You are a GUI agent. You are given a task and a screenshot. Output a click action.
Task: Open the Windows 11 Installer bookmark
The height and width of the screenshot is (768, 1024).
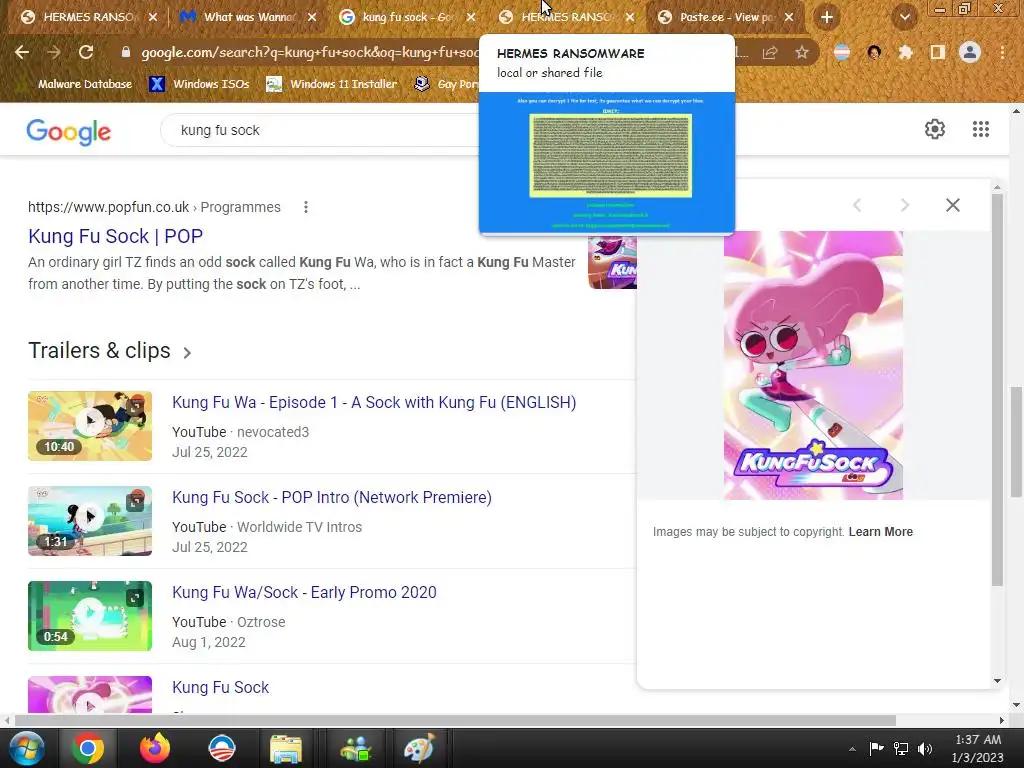pos(332,84)
